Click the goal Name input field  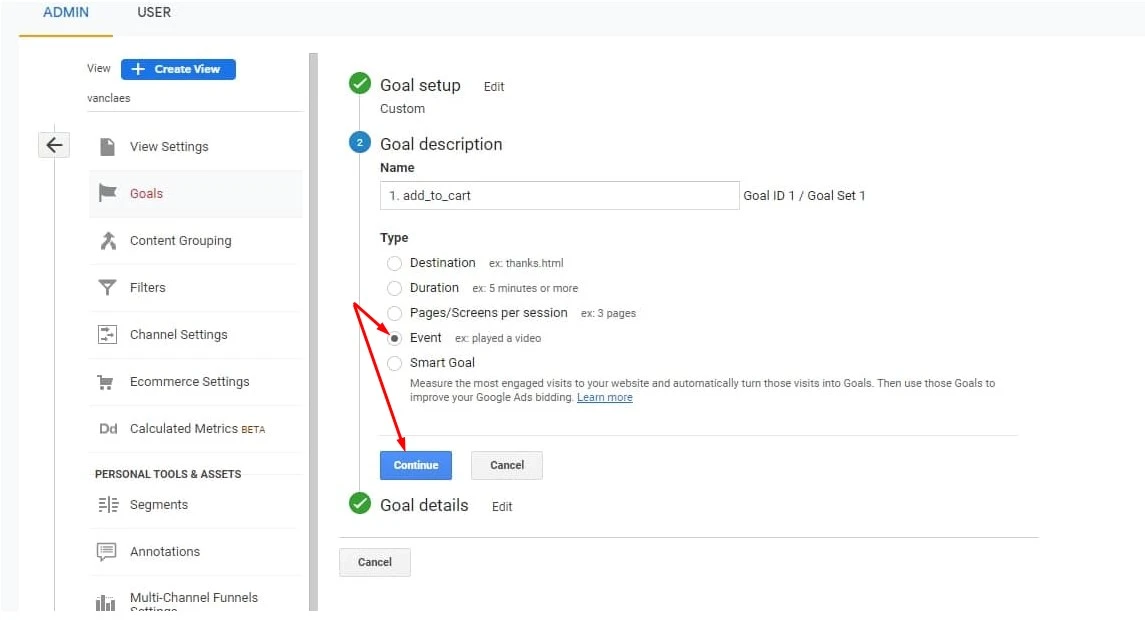pos(559,195)
